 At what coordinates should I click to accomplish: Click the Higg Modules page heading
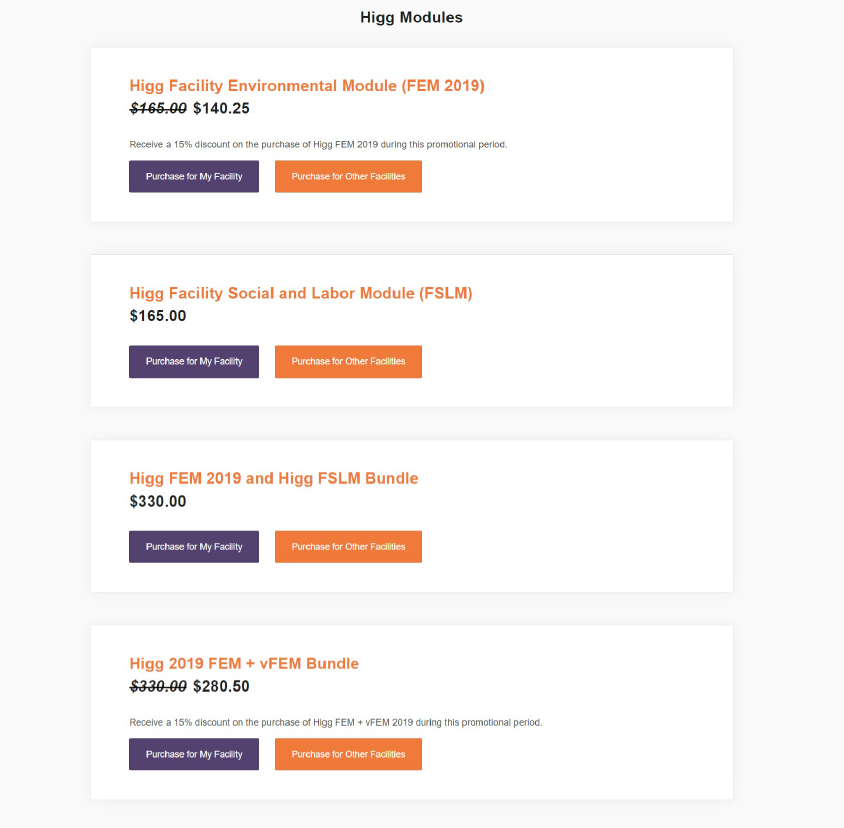[411, 18]
